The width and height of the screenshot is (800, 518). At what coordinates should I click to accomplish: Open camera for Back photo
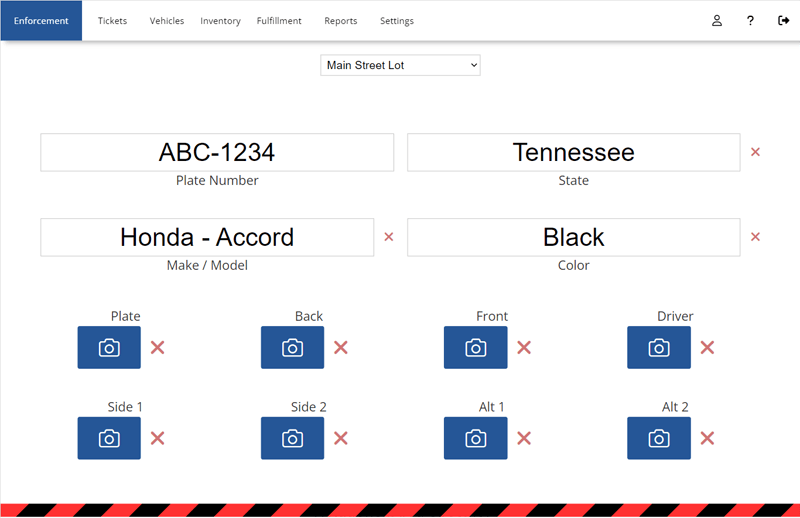pos(292,348)
